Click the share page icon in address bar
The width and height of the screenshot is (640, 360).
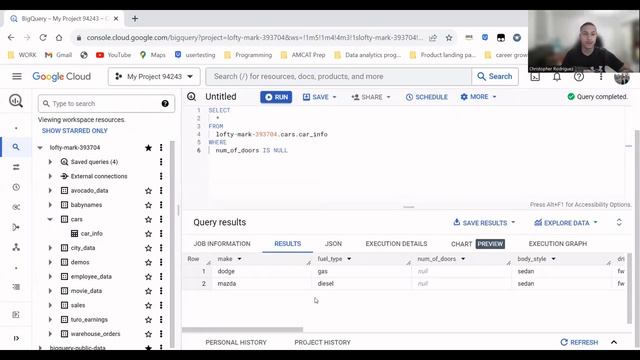[433, 38]
